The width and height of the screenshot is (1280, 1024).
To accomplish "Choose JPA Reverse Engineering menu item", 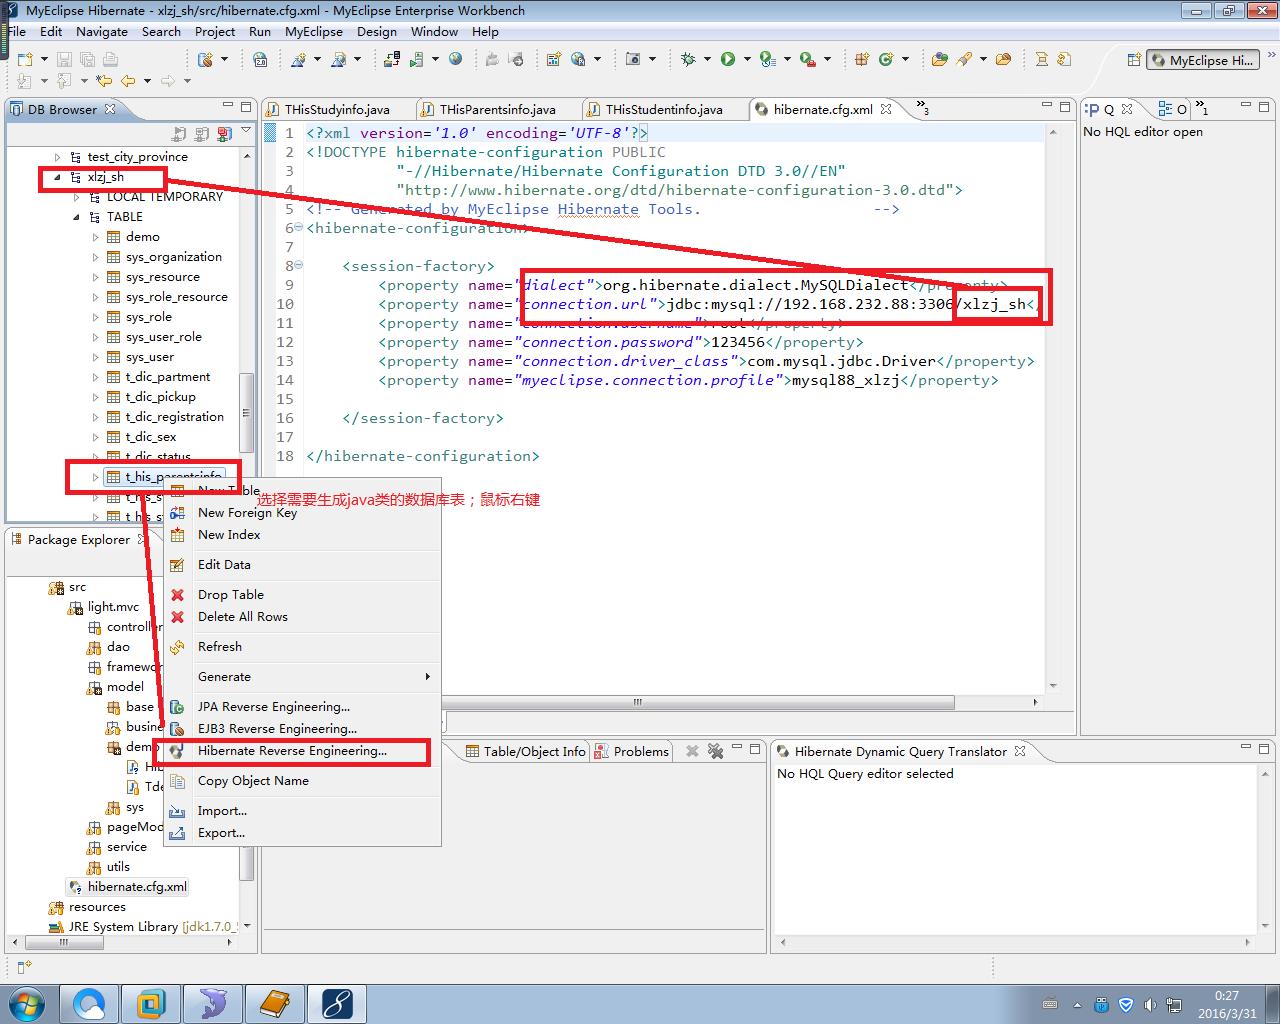I will click(x=302, y=707).
